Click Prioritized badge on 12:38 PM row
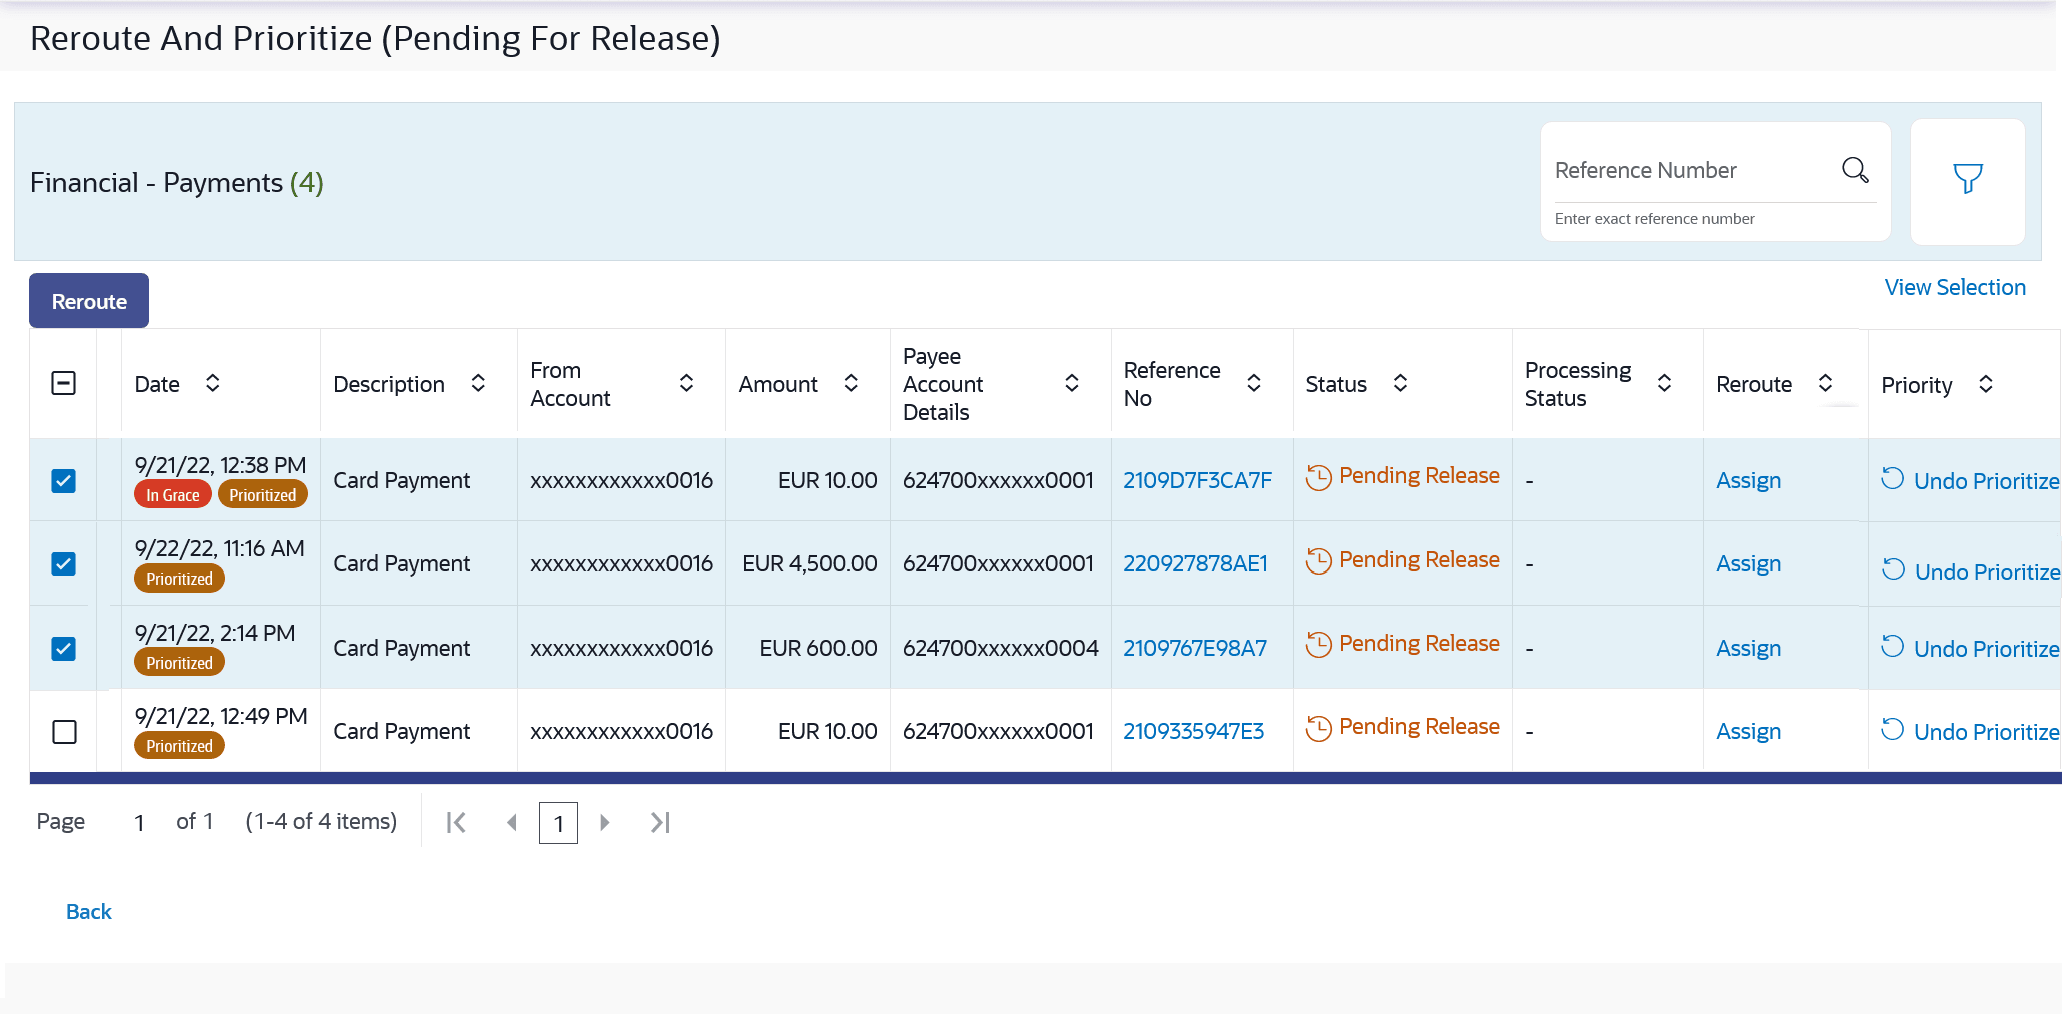The width and height of the screenshot is (2062, 1014). pyautogui.click(x=263, y=495)
